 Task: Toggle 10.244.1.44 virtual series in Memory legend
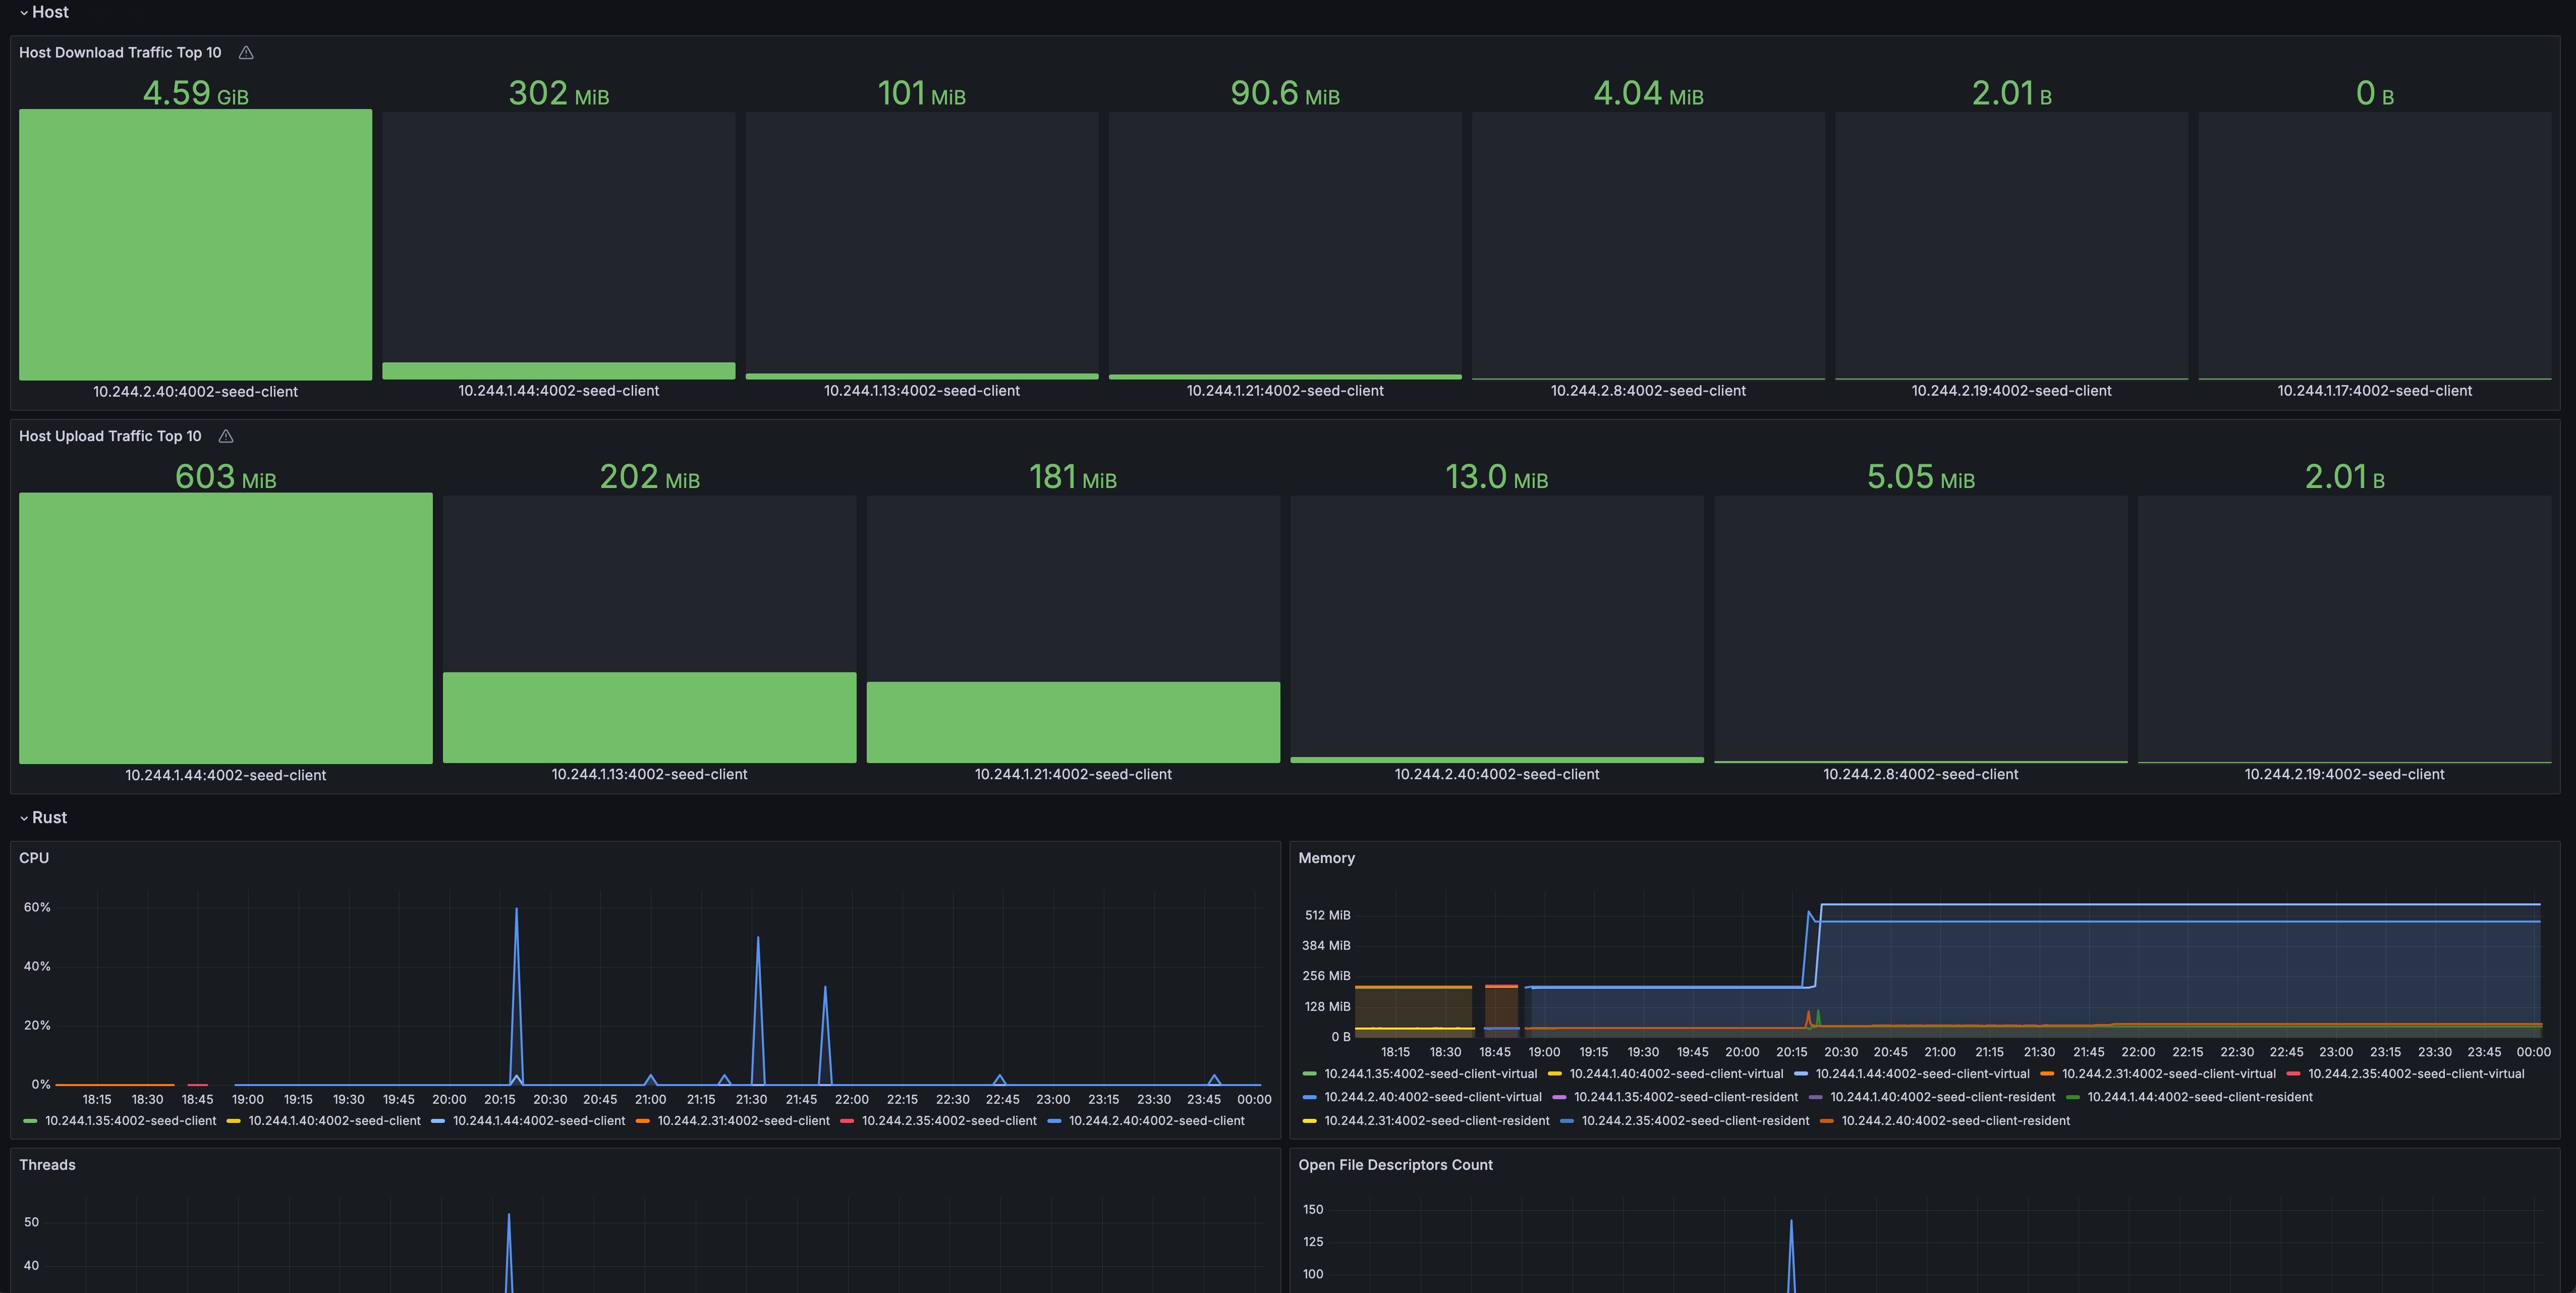click(1922, 1074)
